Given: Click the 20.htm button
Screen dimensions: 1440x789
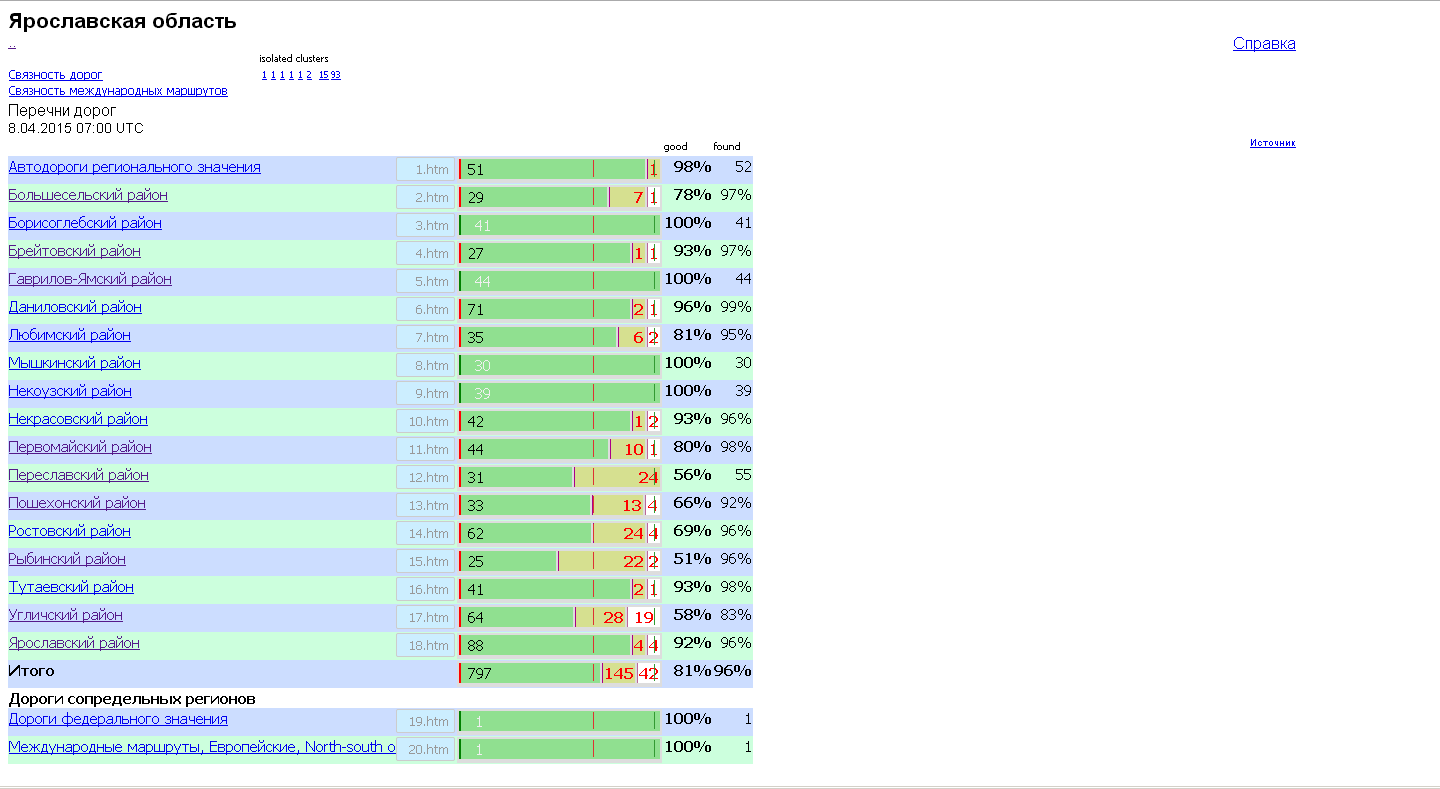Looking at the screenshot, I should tap(426, 750).
